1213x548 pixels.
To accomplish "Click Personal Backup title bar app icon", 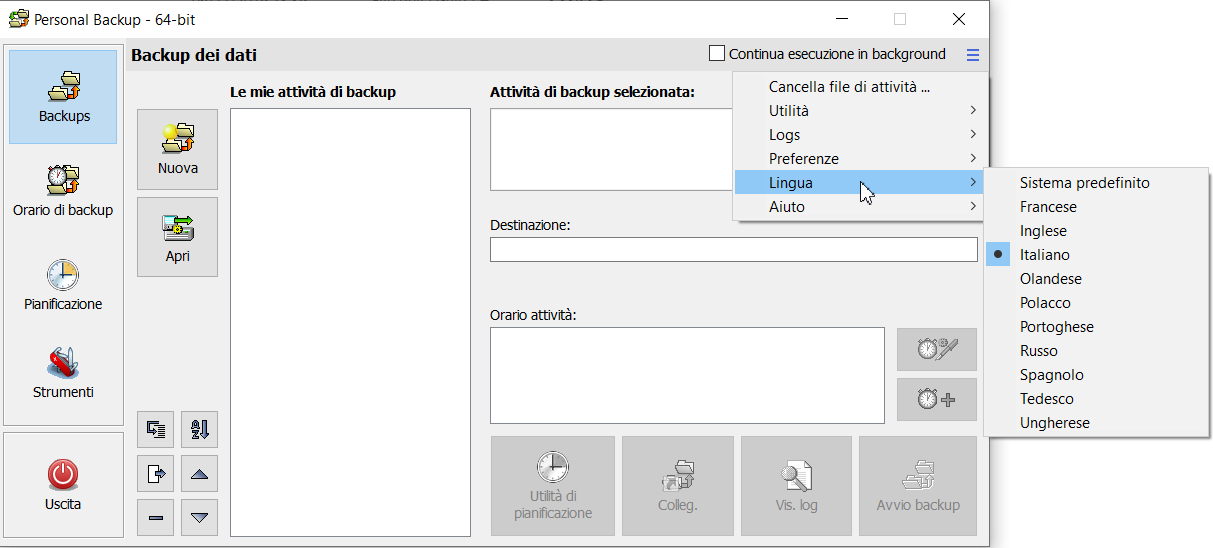I will (18, 19).
